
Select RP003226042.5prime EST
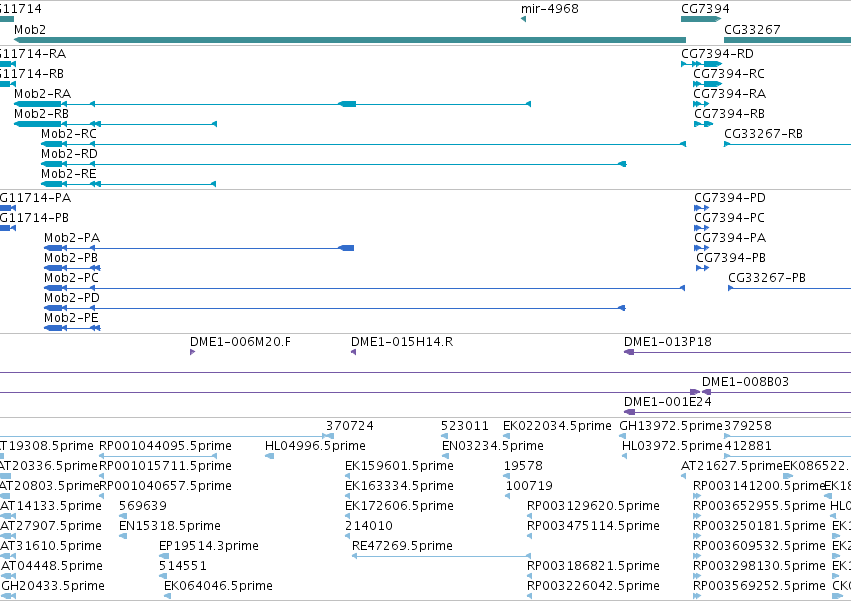click(529, 596)
